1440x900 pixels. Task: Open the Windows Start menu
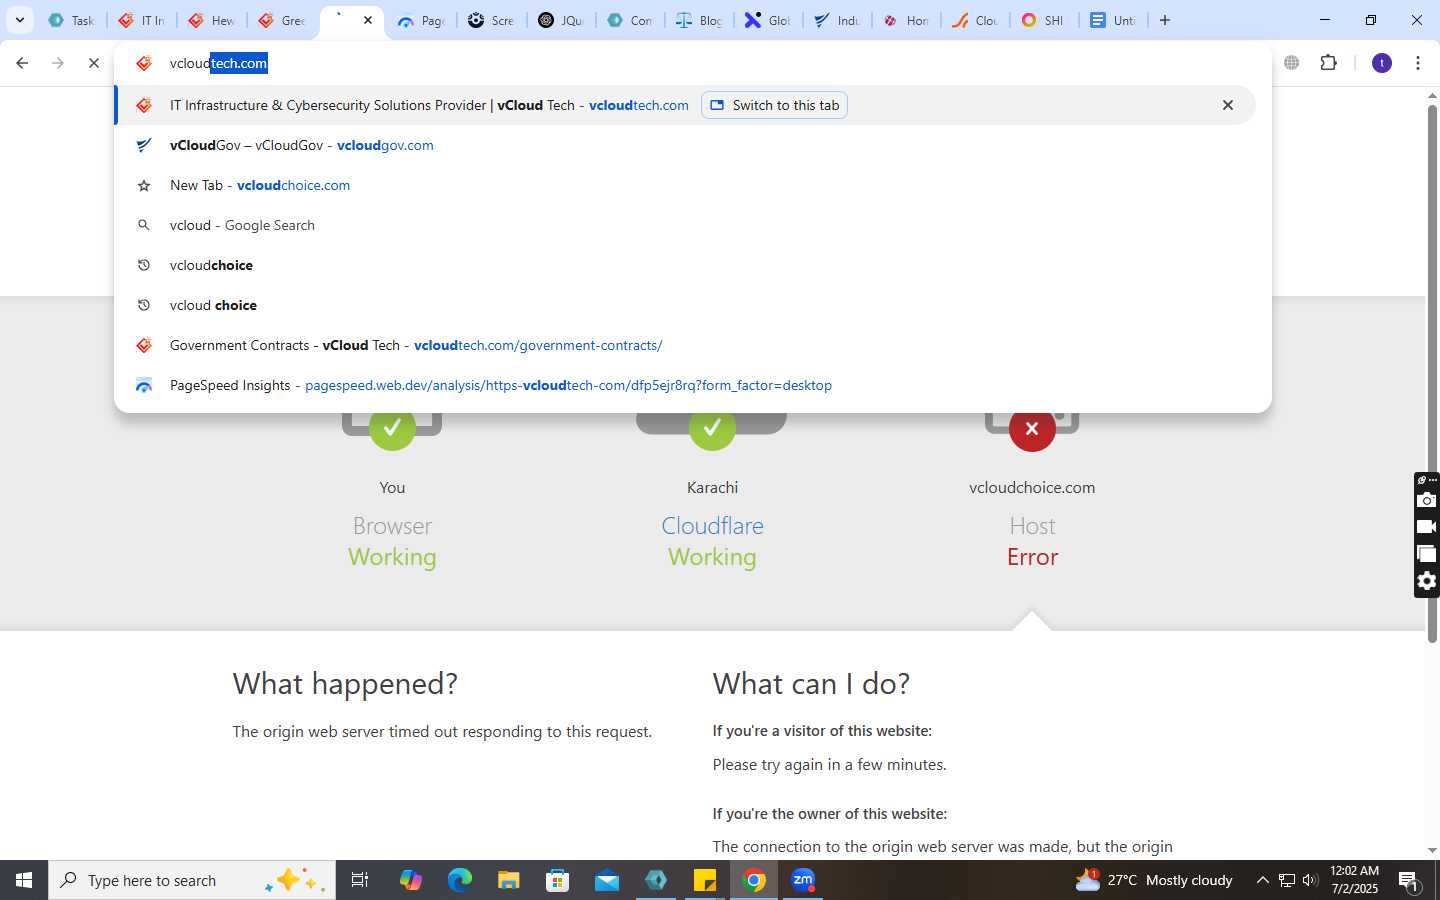point(24,880)
